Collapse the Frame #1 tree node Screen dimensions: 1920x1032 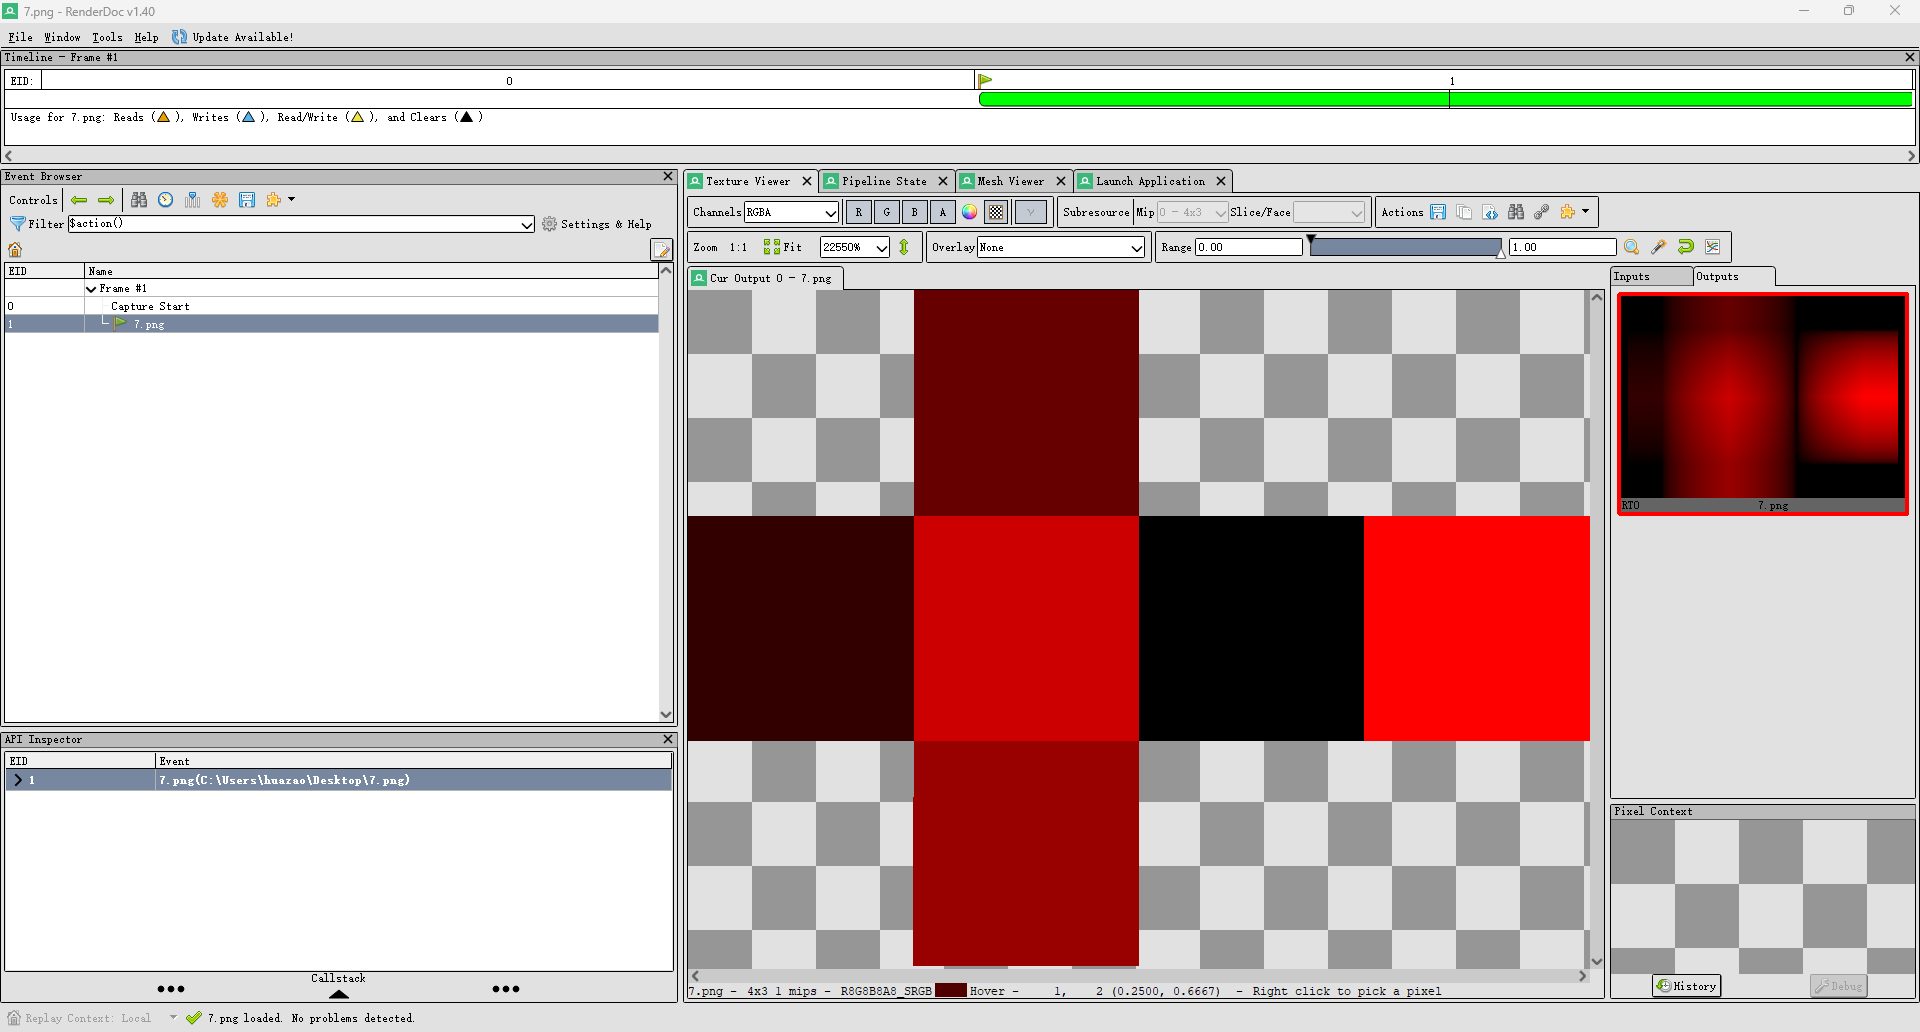pyautogui.click(x=92, y=289)
